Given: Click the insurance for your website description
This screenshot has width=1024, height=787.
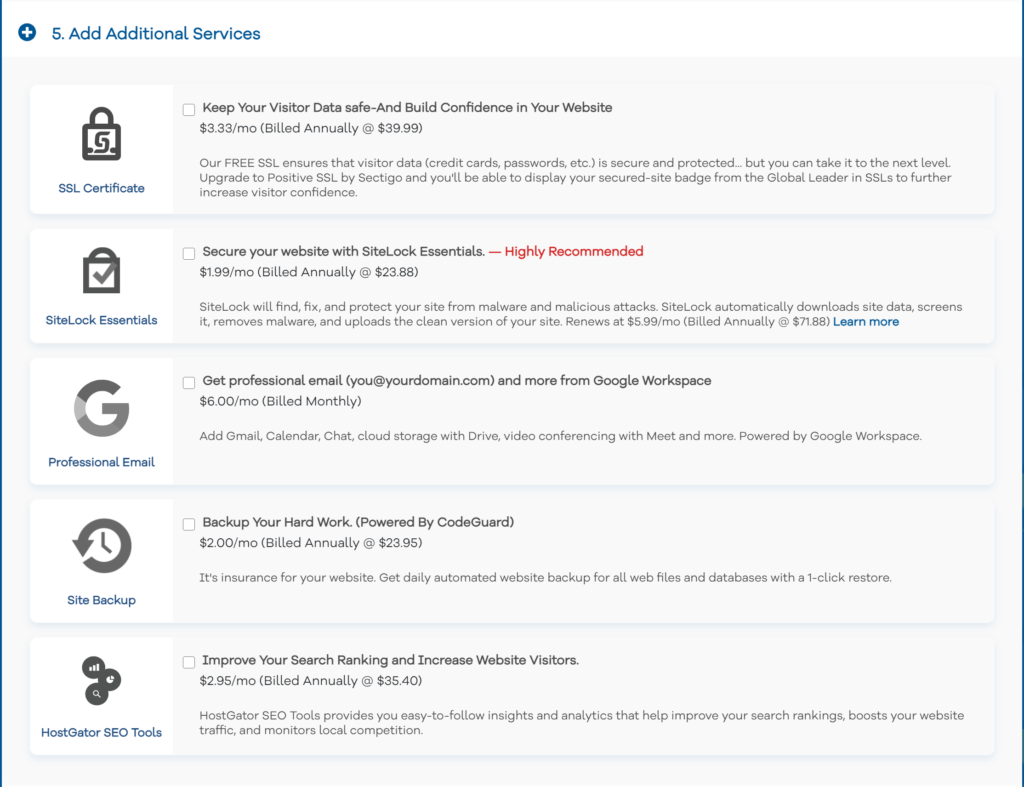Looking at the screenshot, I should point(545,577).
